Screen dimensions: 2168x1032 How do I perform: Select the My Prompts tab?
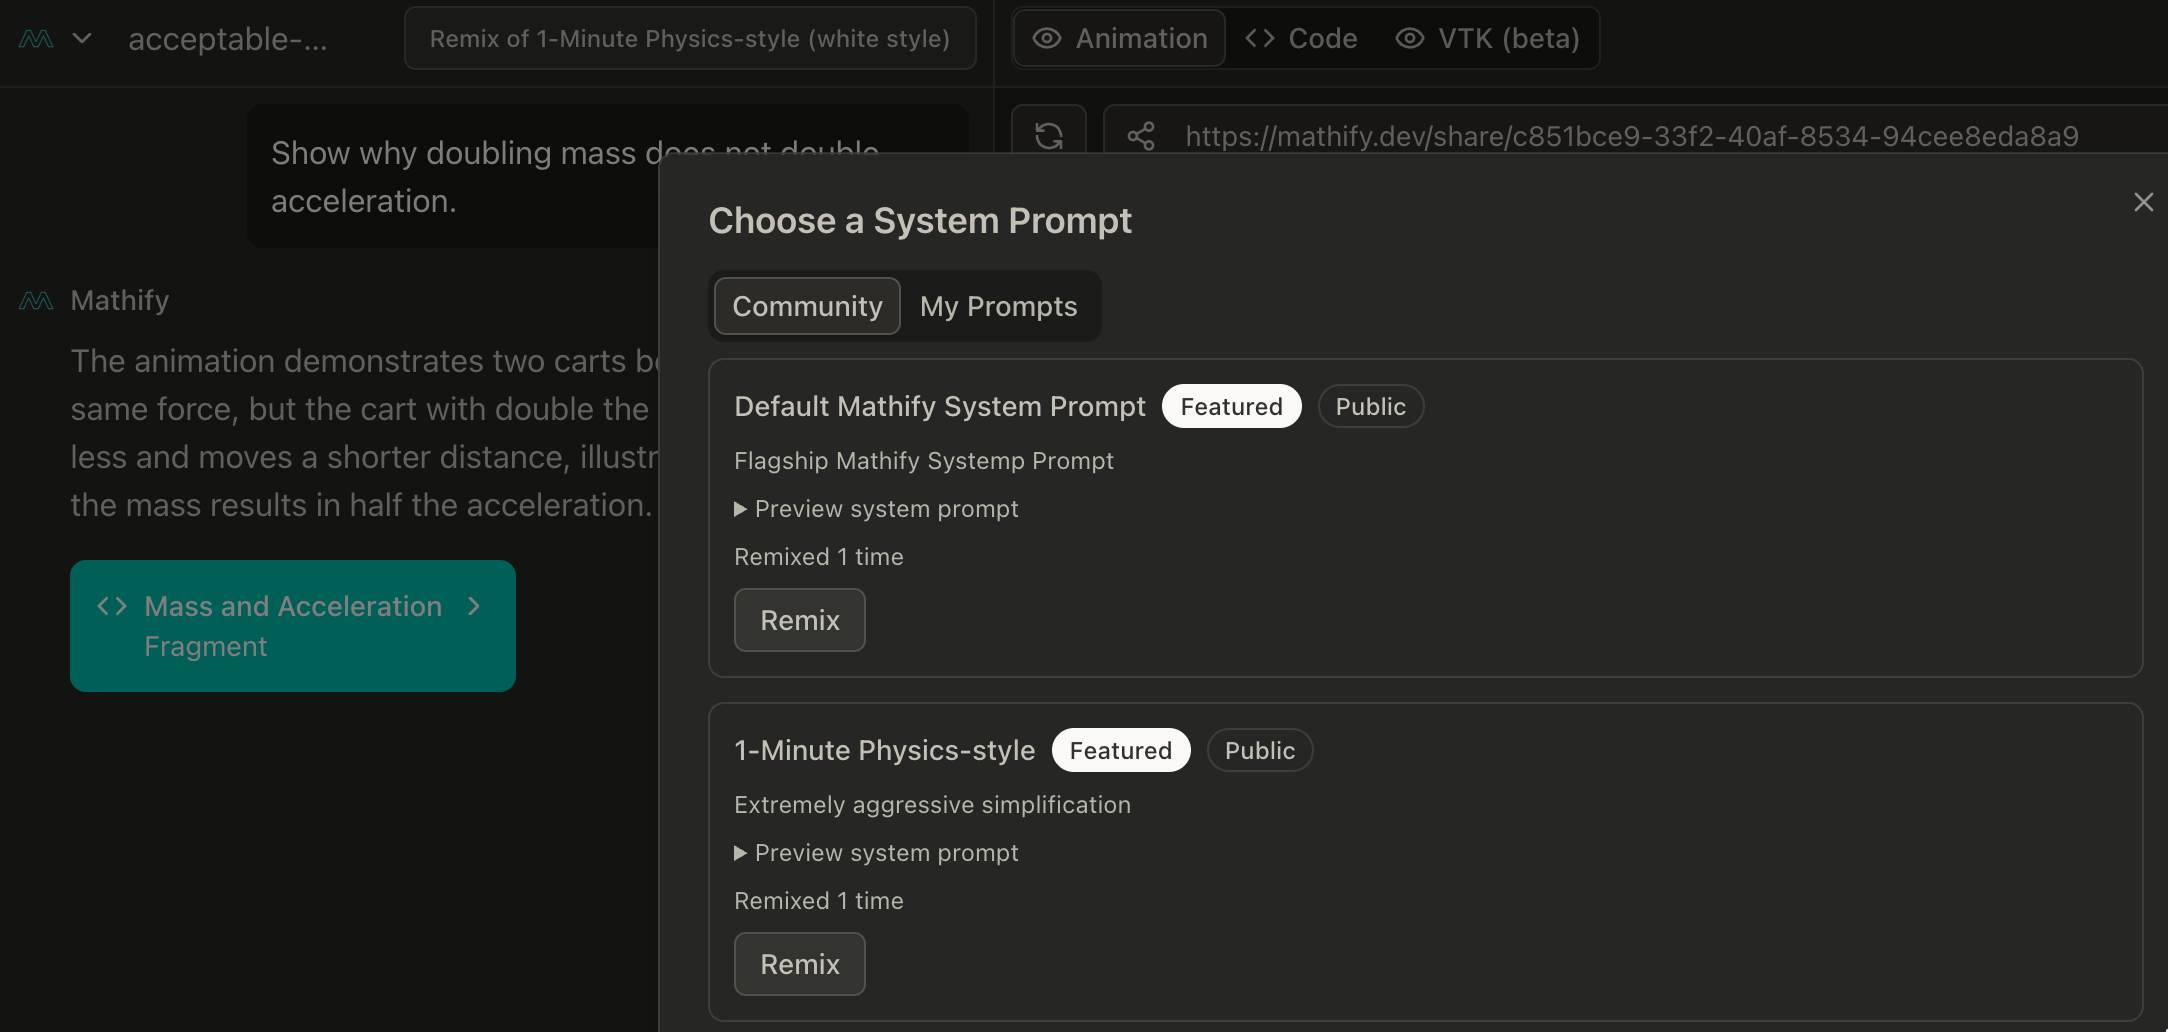[x=998, y=306]
